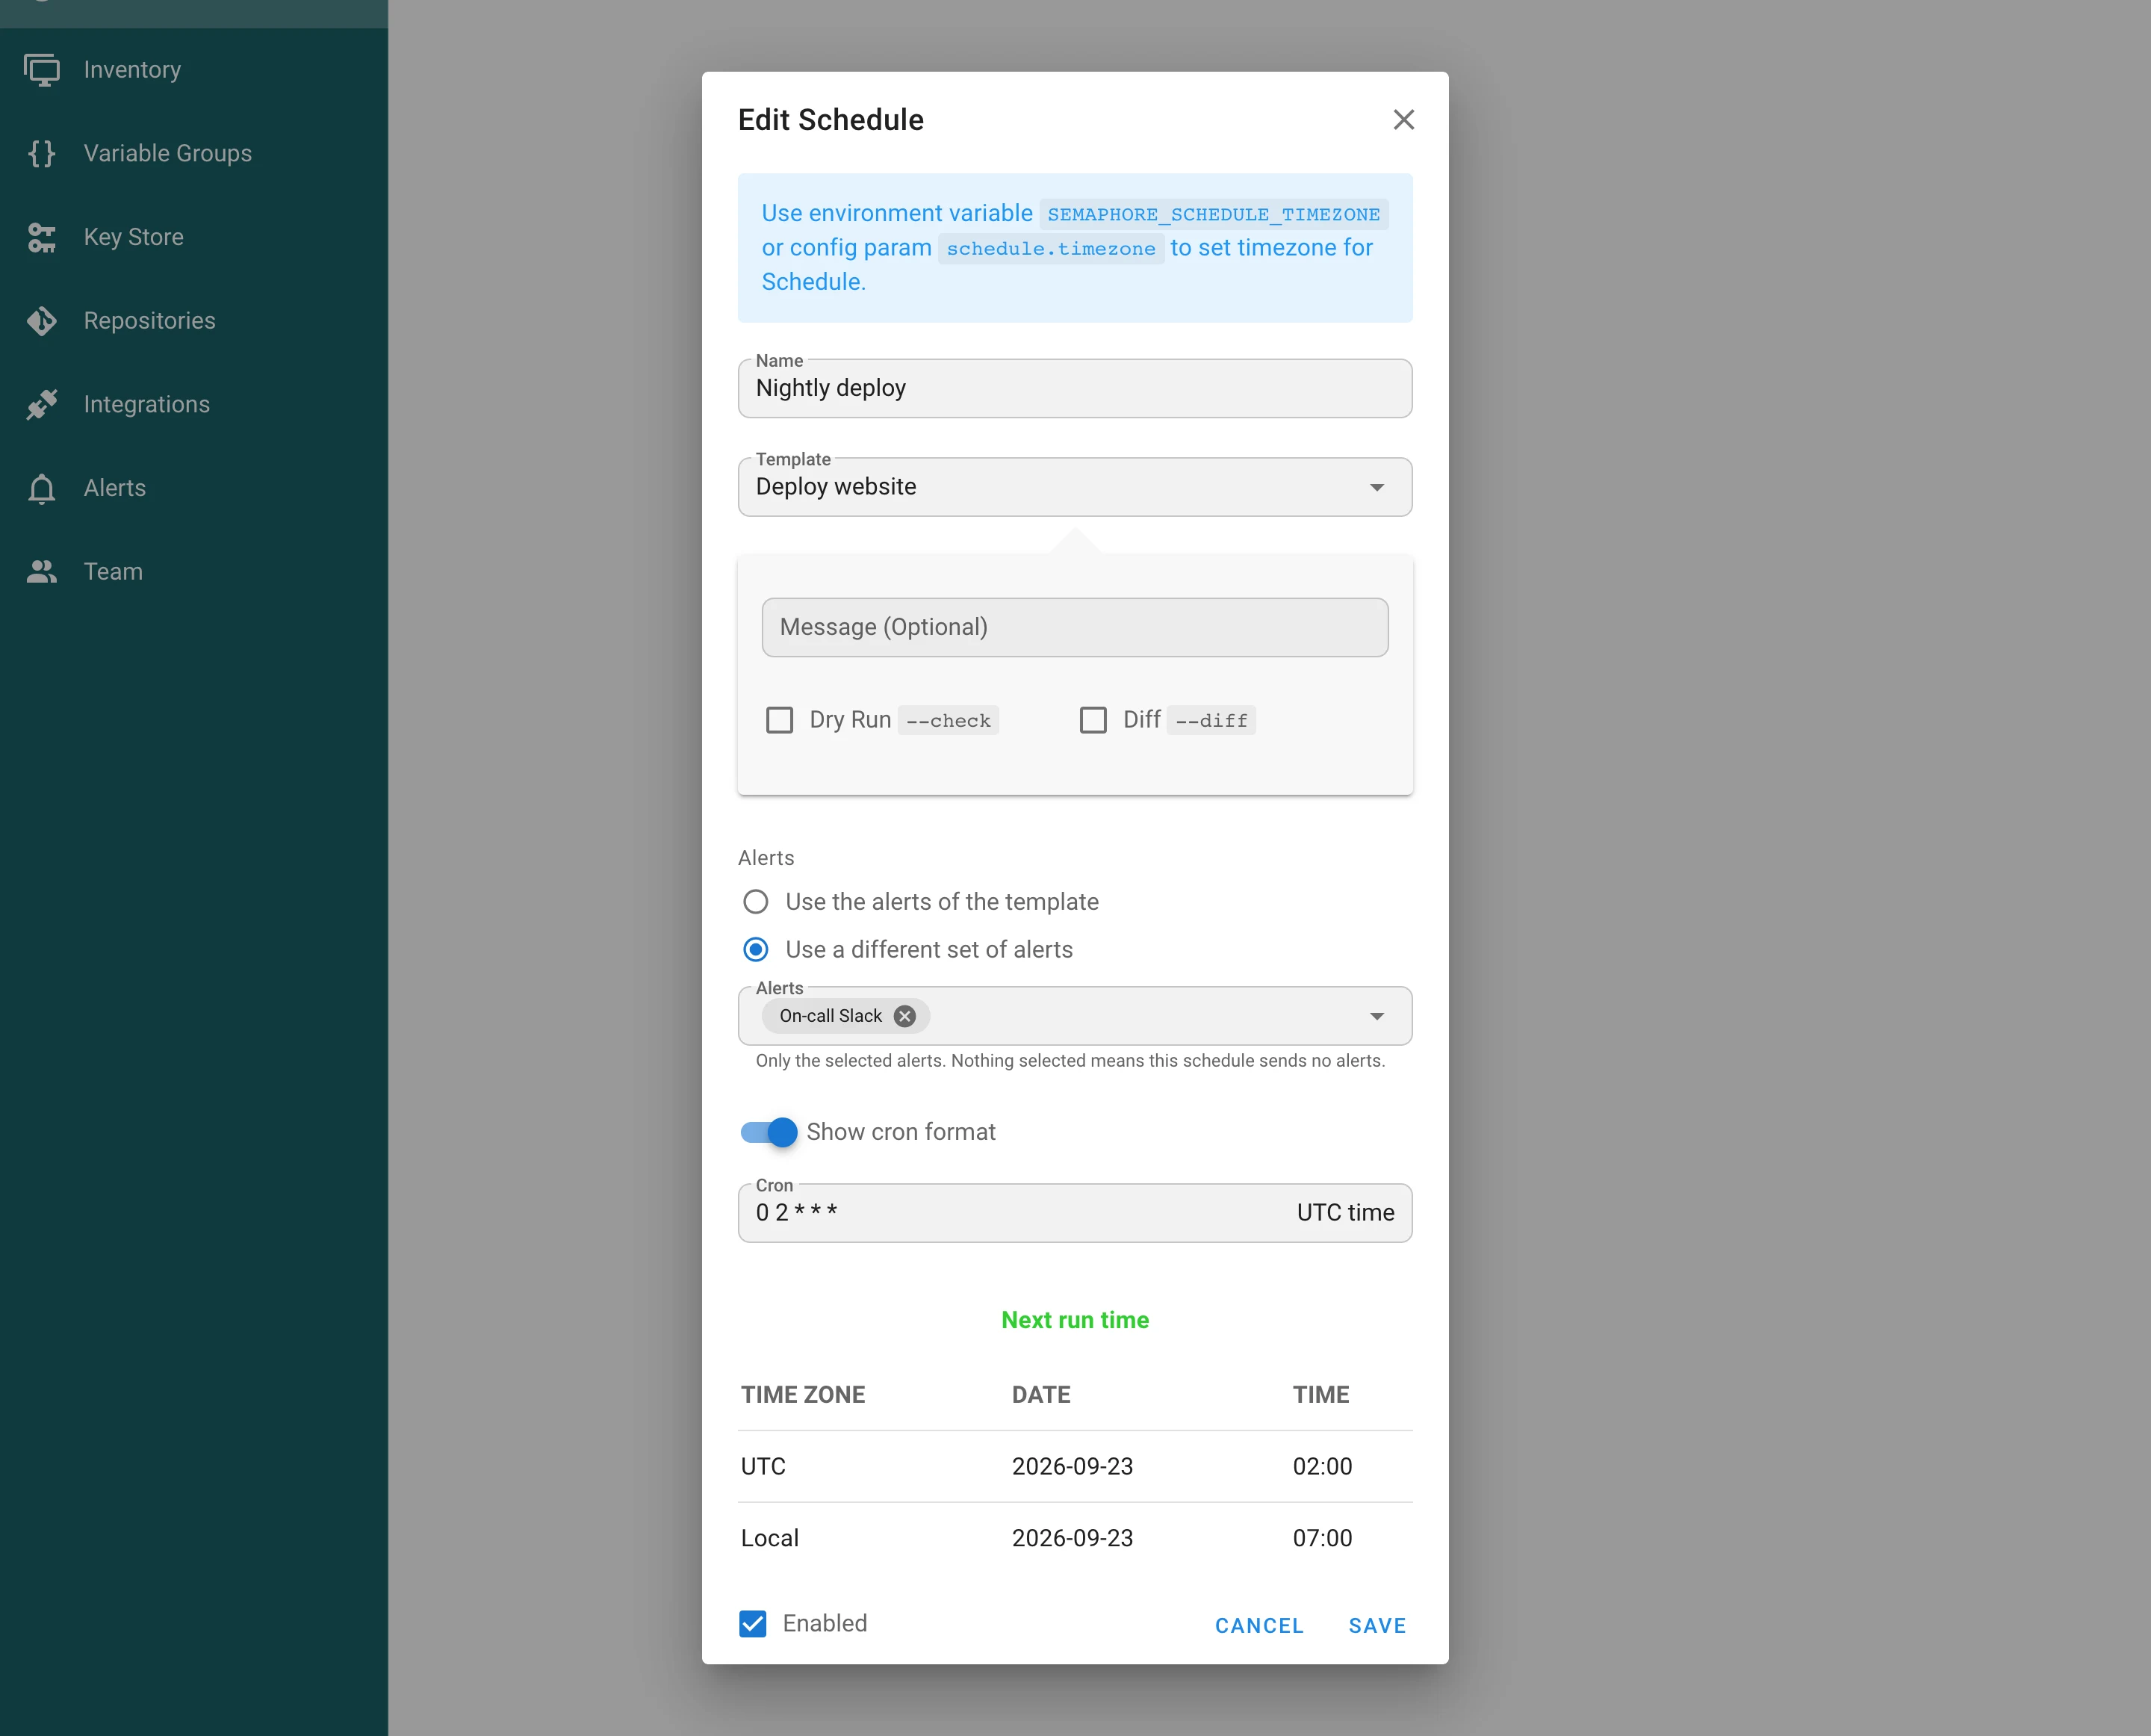Screen dimensions: 2151x1736
Task: Click the CANCEL button
Action: [1259, 1626]
